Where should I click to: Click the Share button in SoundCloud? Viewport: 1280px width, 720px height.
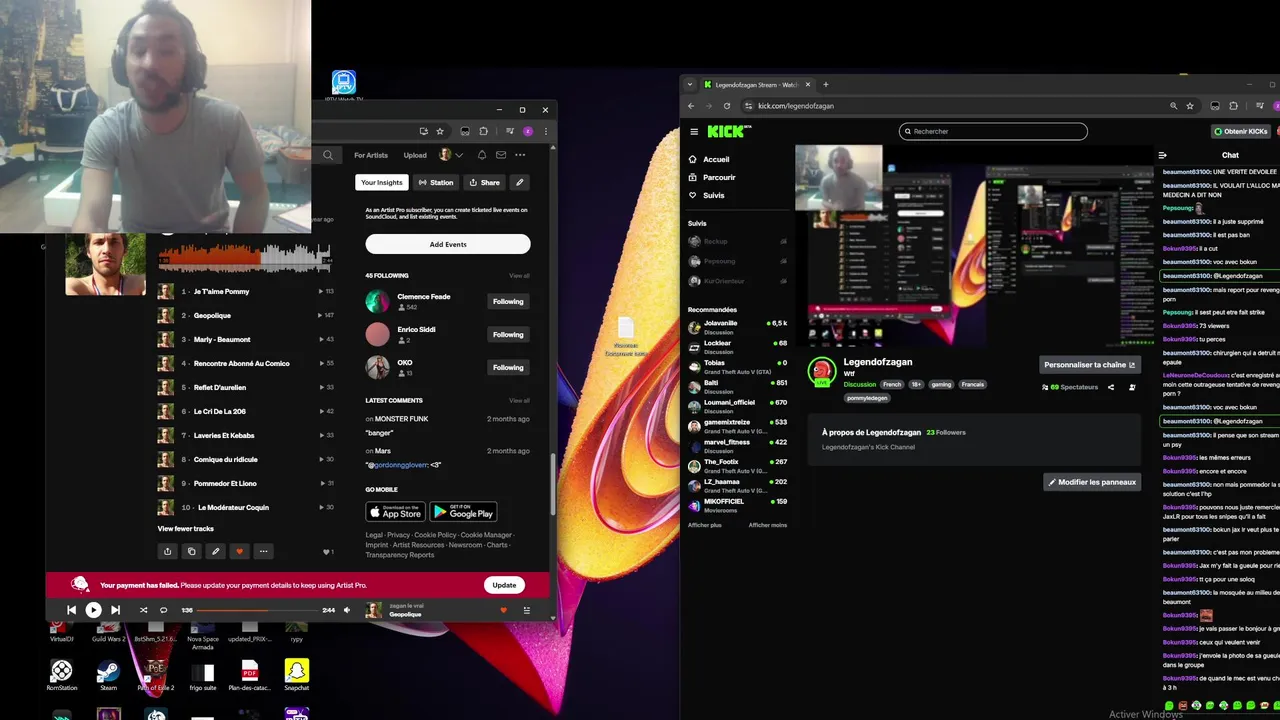pos(485,182)
